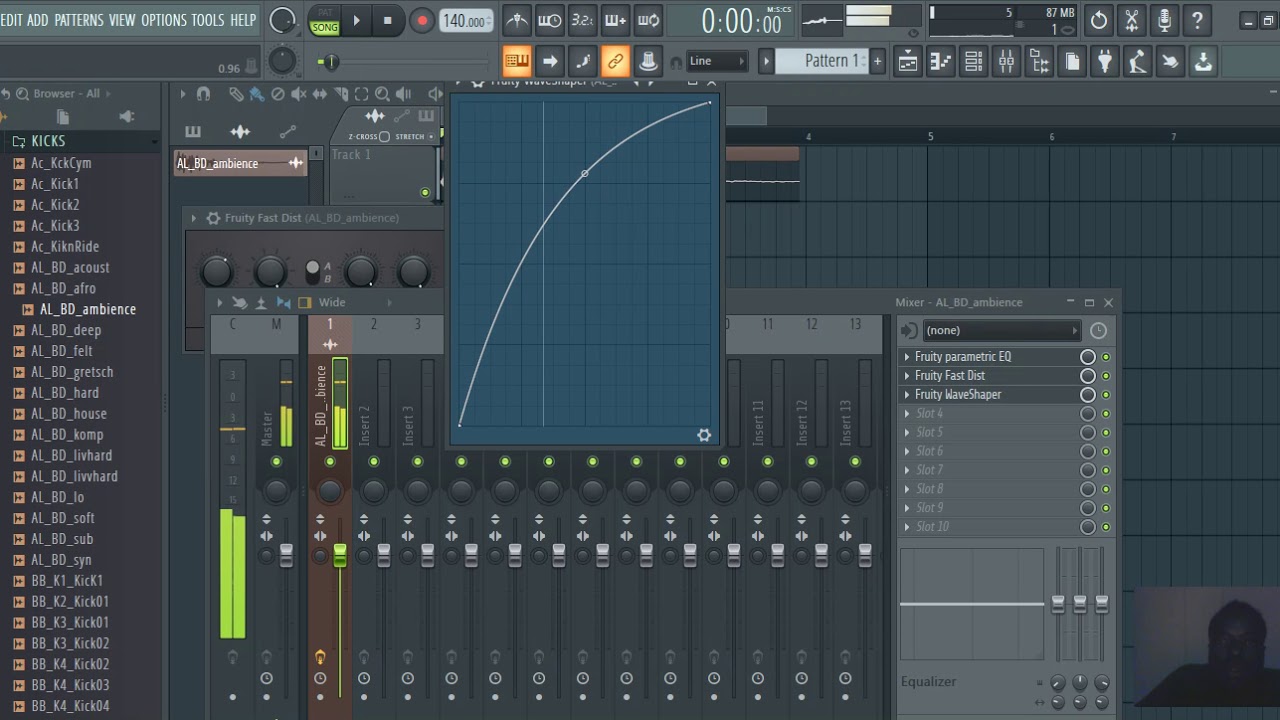Viewport: 1280px width, 720px height.
Task: Enable wait for input to start
Action: (x=550, y=19)
